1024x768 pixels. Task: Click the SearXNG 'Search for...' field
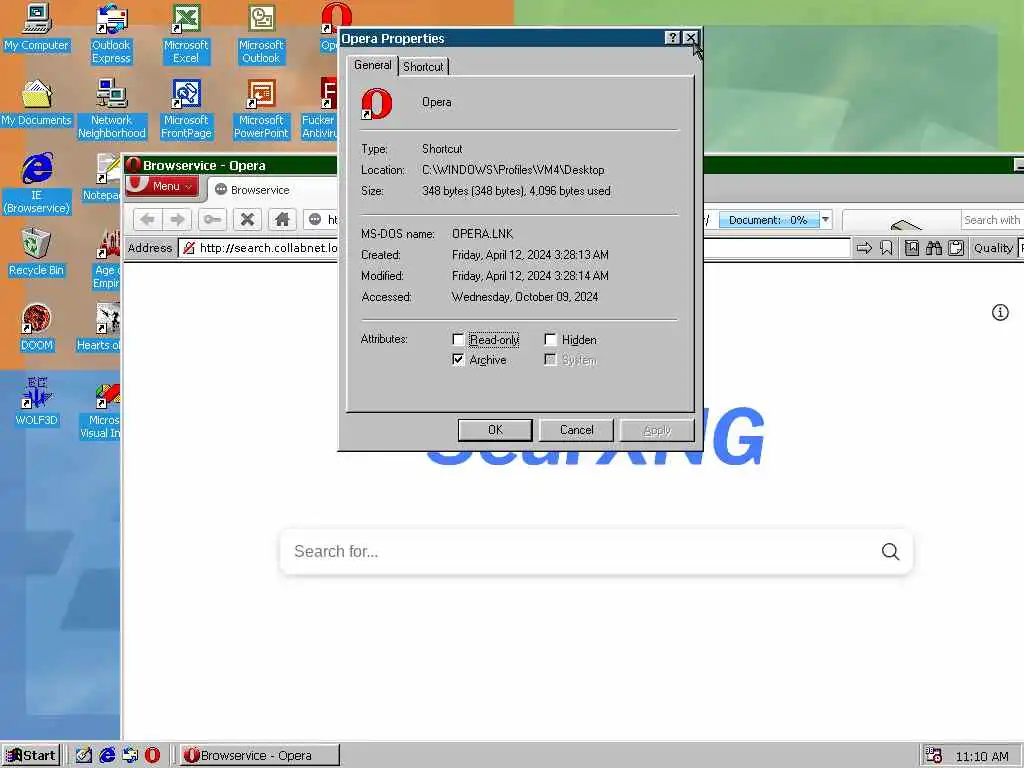[596, 552]
